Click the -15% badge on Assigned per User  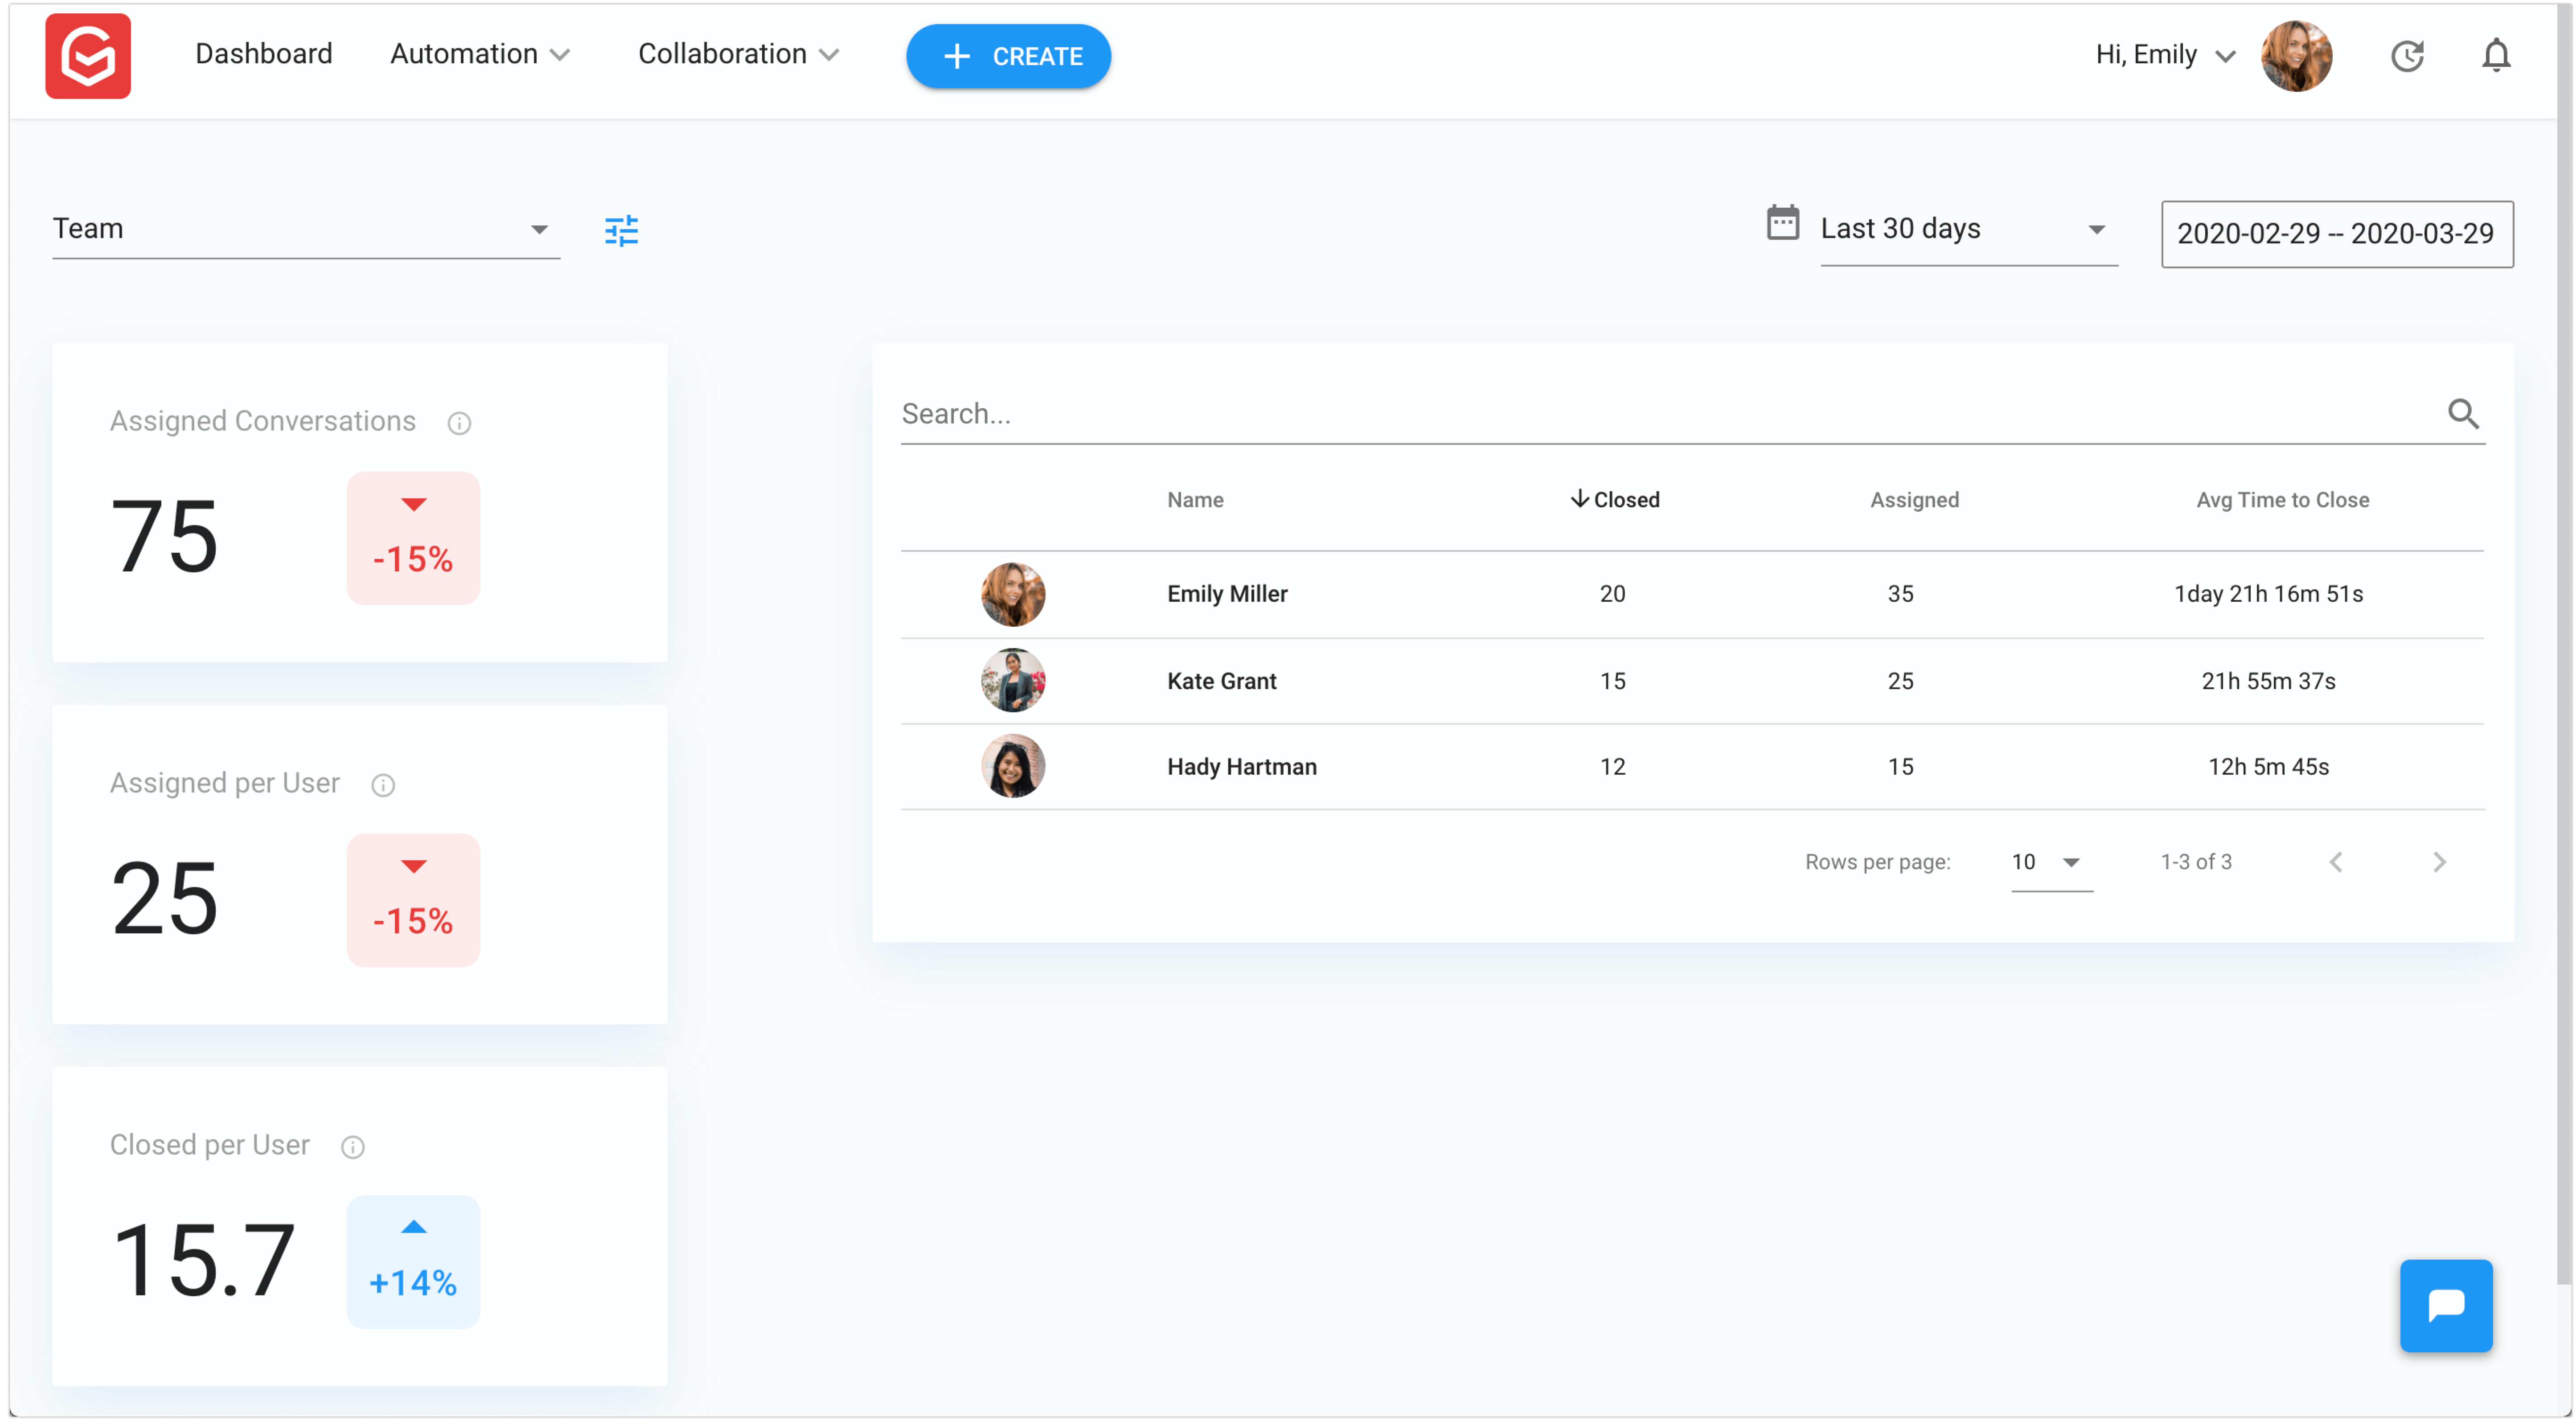413,900
